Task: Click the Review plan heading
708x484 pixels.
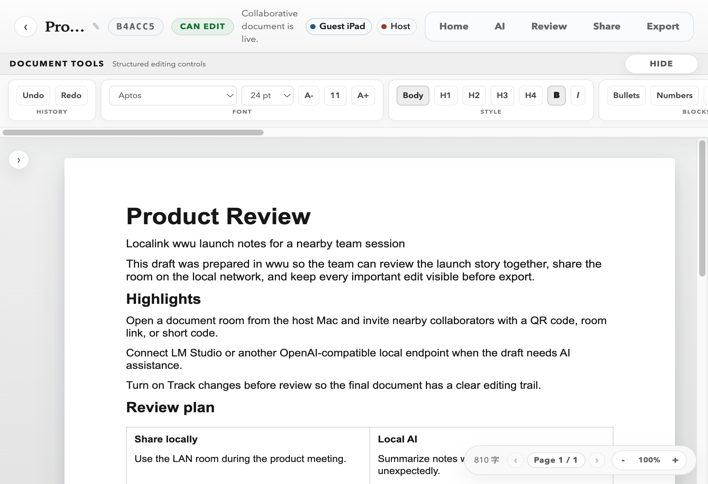Action: [x=170, y=407]
